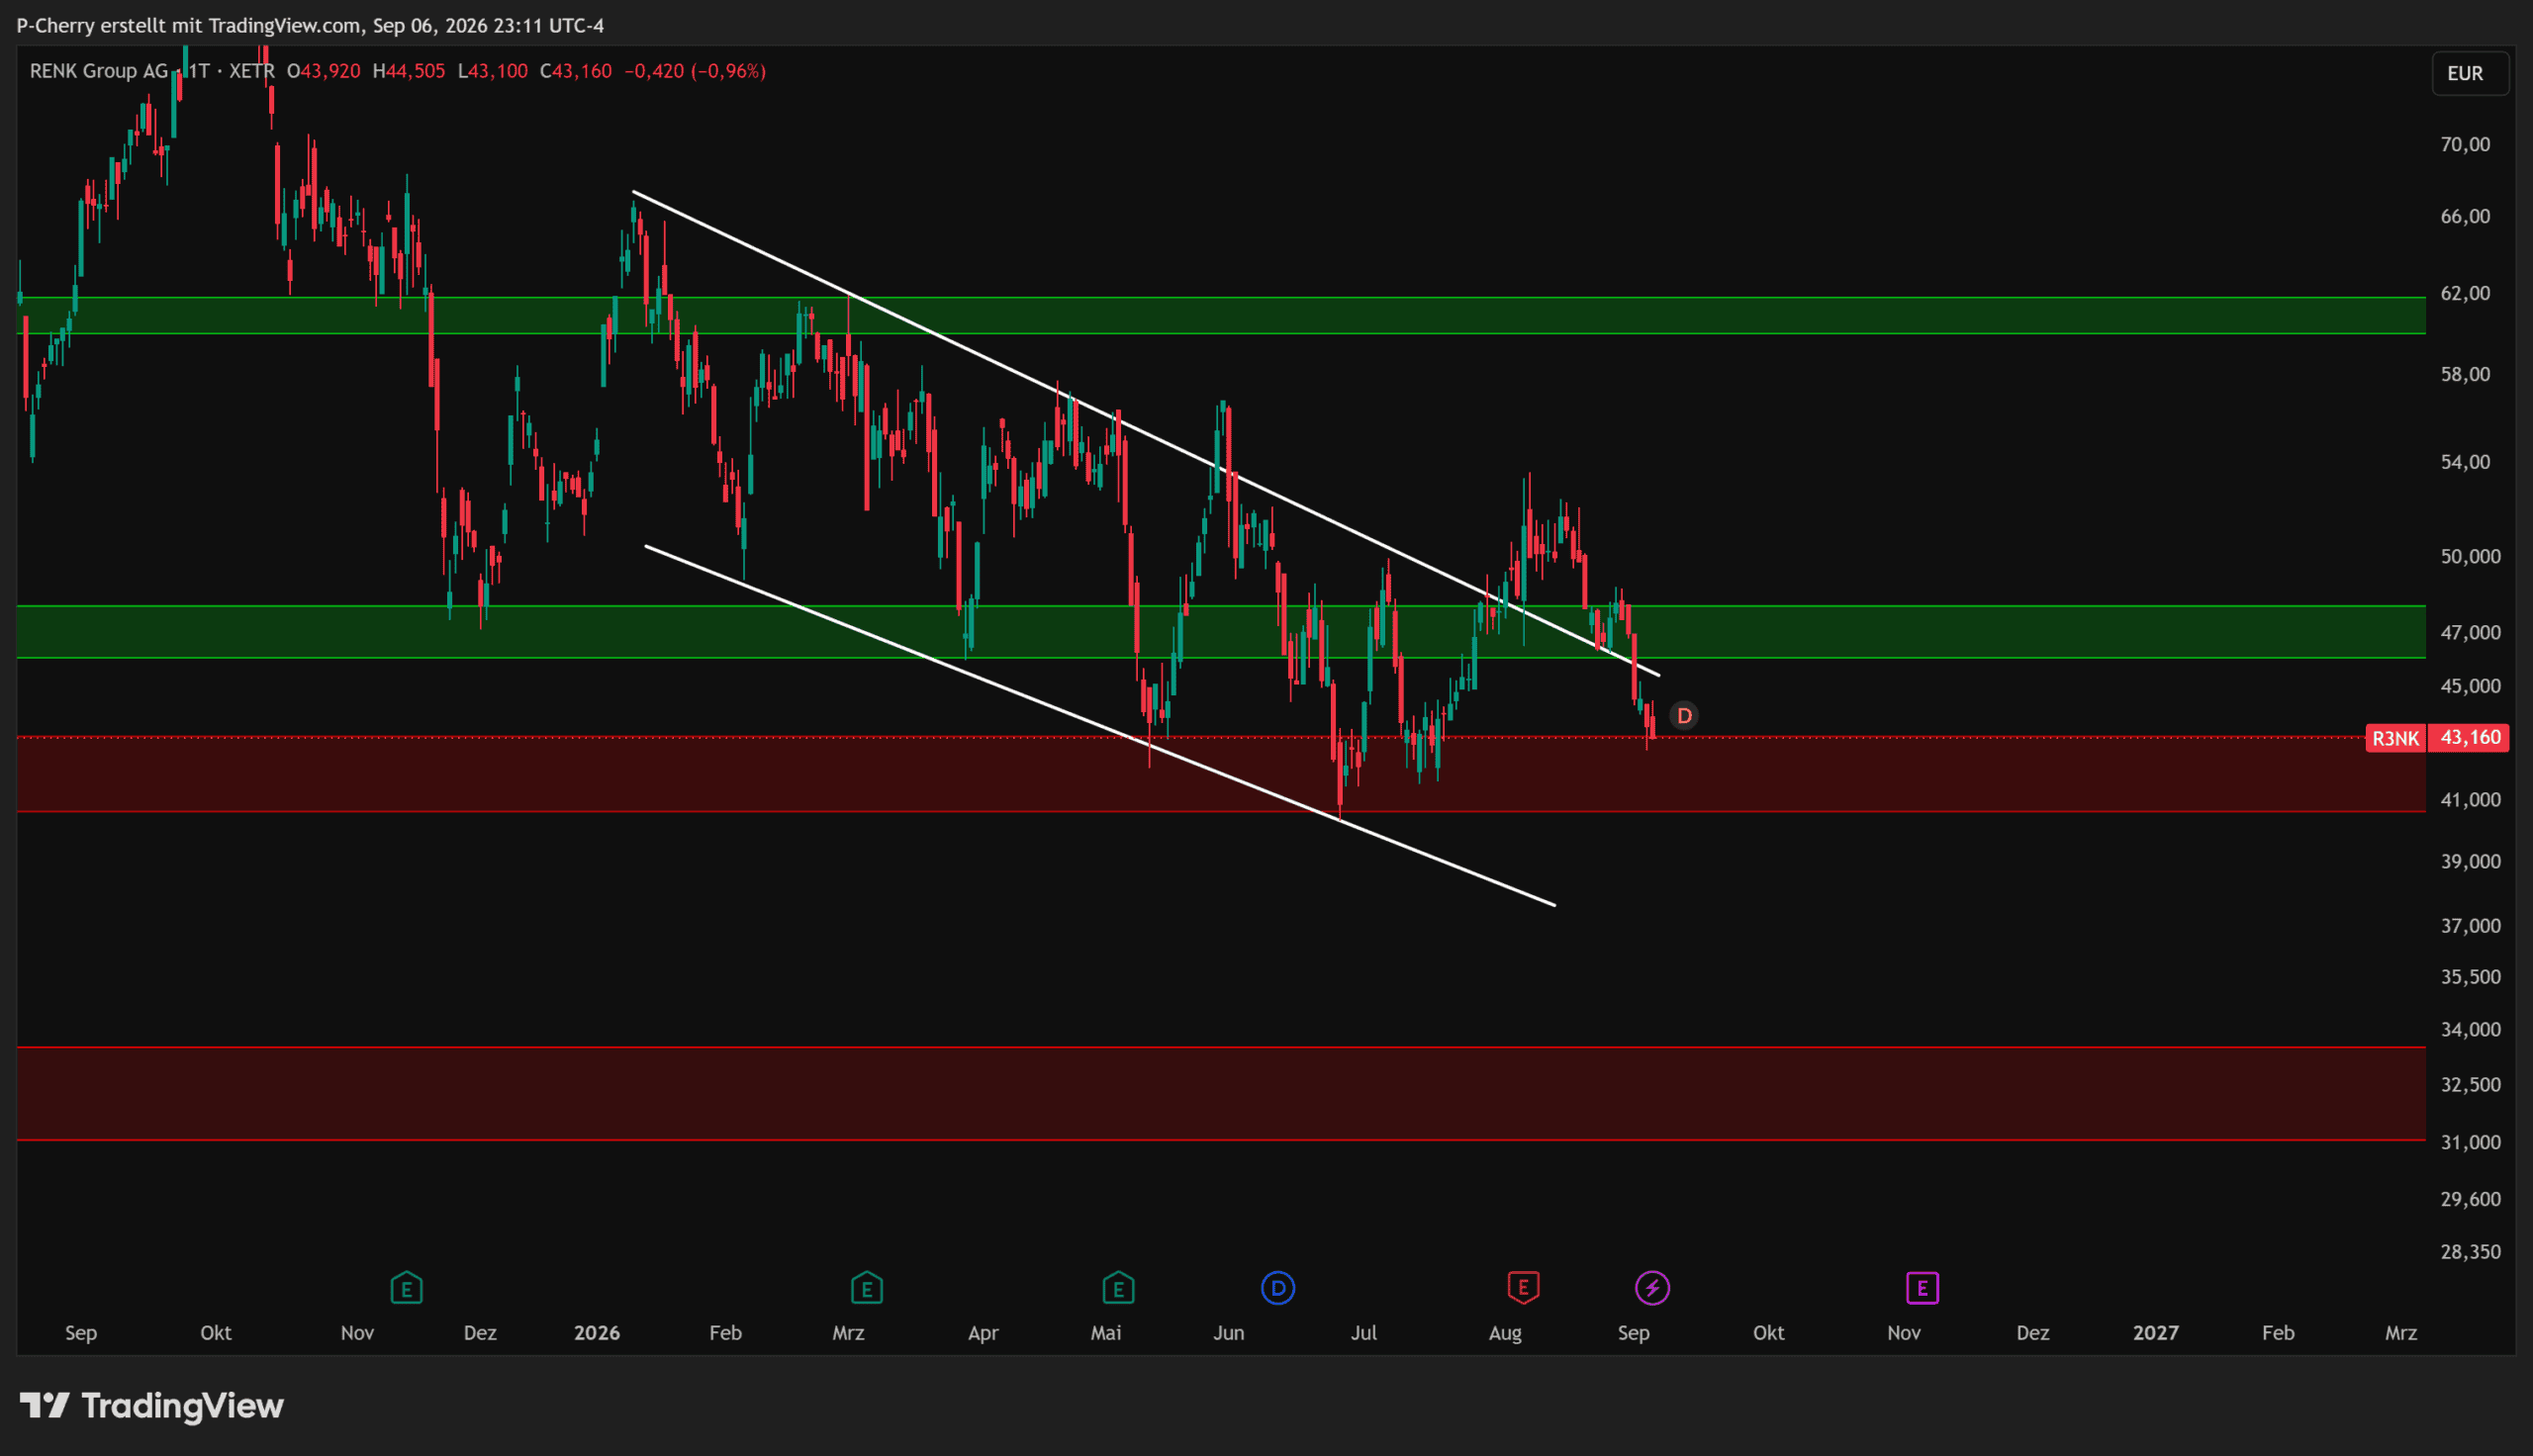
Task: Click the November earnings icon near Nov 2025
Action: [406, 1288]
